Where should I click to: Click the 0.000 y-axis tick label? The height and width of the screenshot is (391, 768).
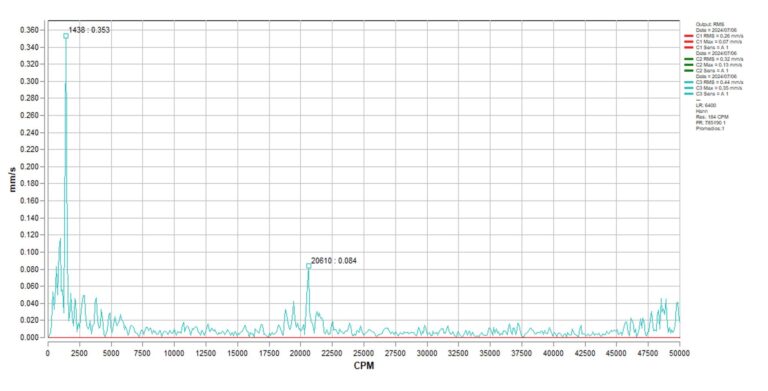pos(29,338)
